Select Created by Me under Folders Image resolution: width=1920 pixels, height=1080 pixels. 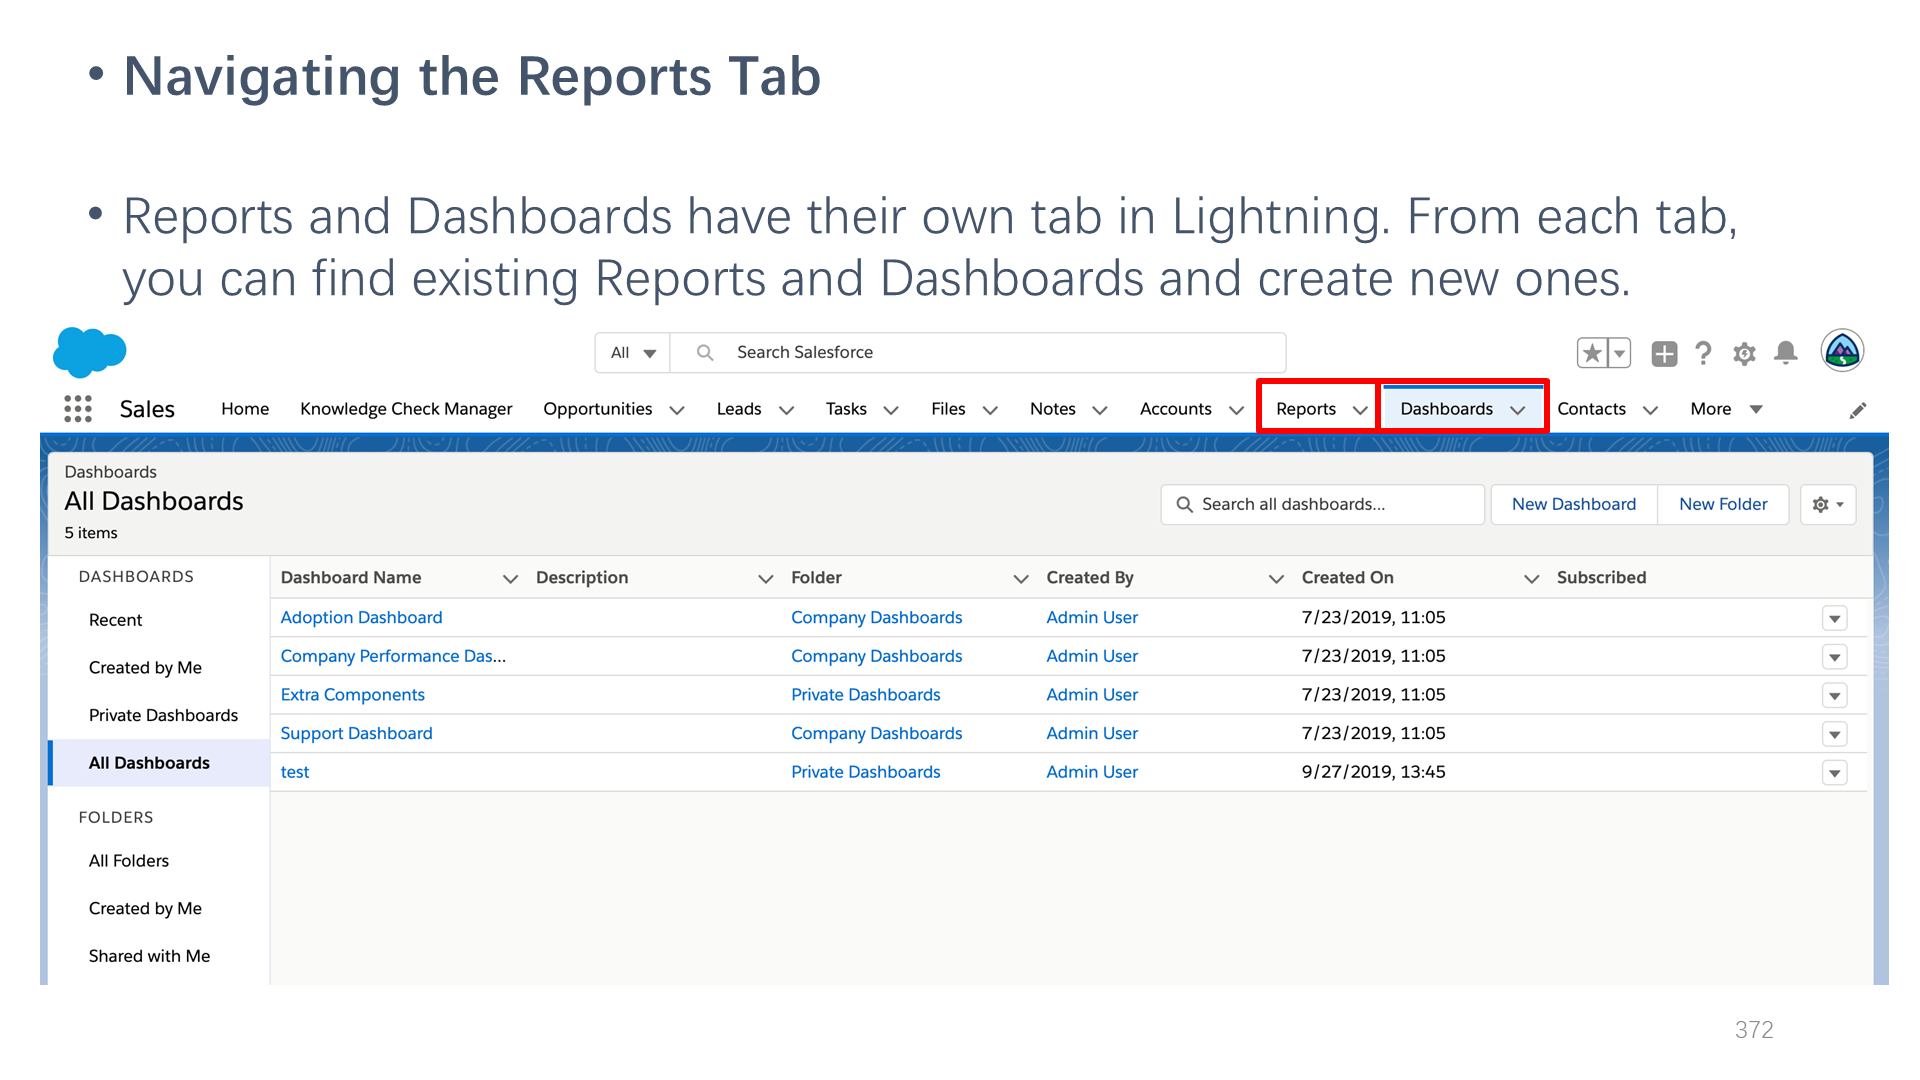pyautogui.click(x=145, y=909)
